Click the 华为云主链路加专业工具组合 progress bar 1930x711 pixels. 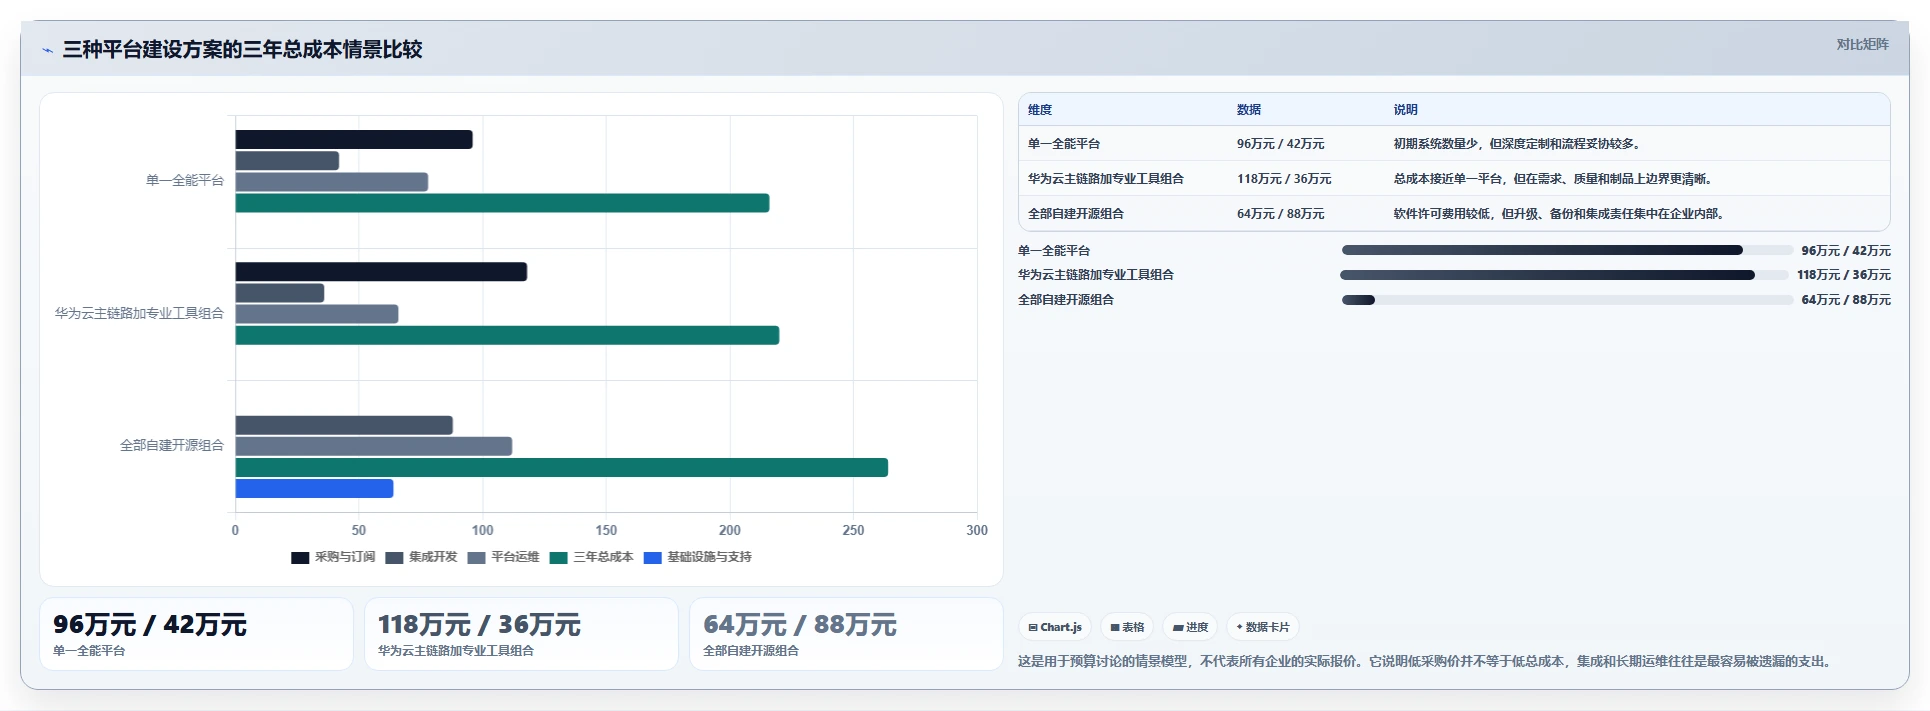point(1565,275)
